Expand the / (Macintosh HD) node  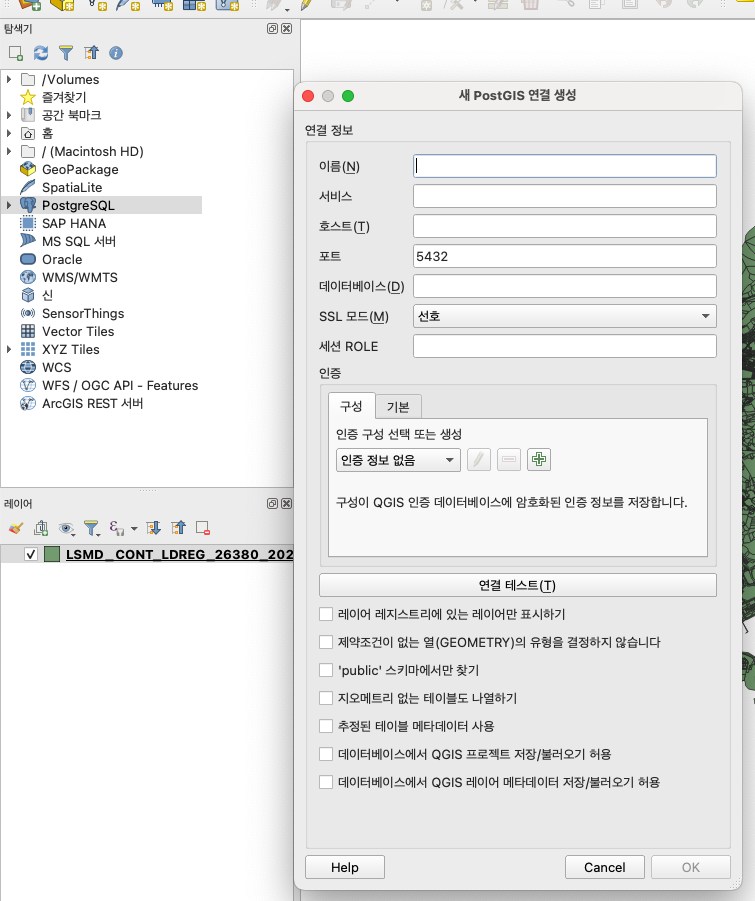9,151
